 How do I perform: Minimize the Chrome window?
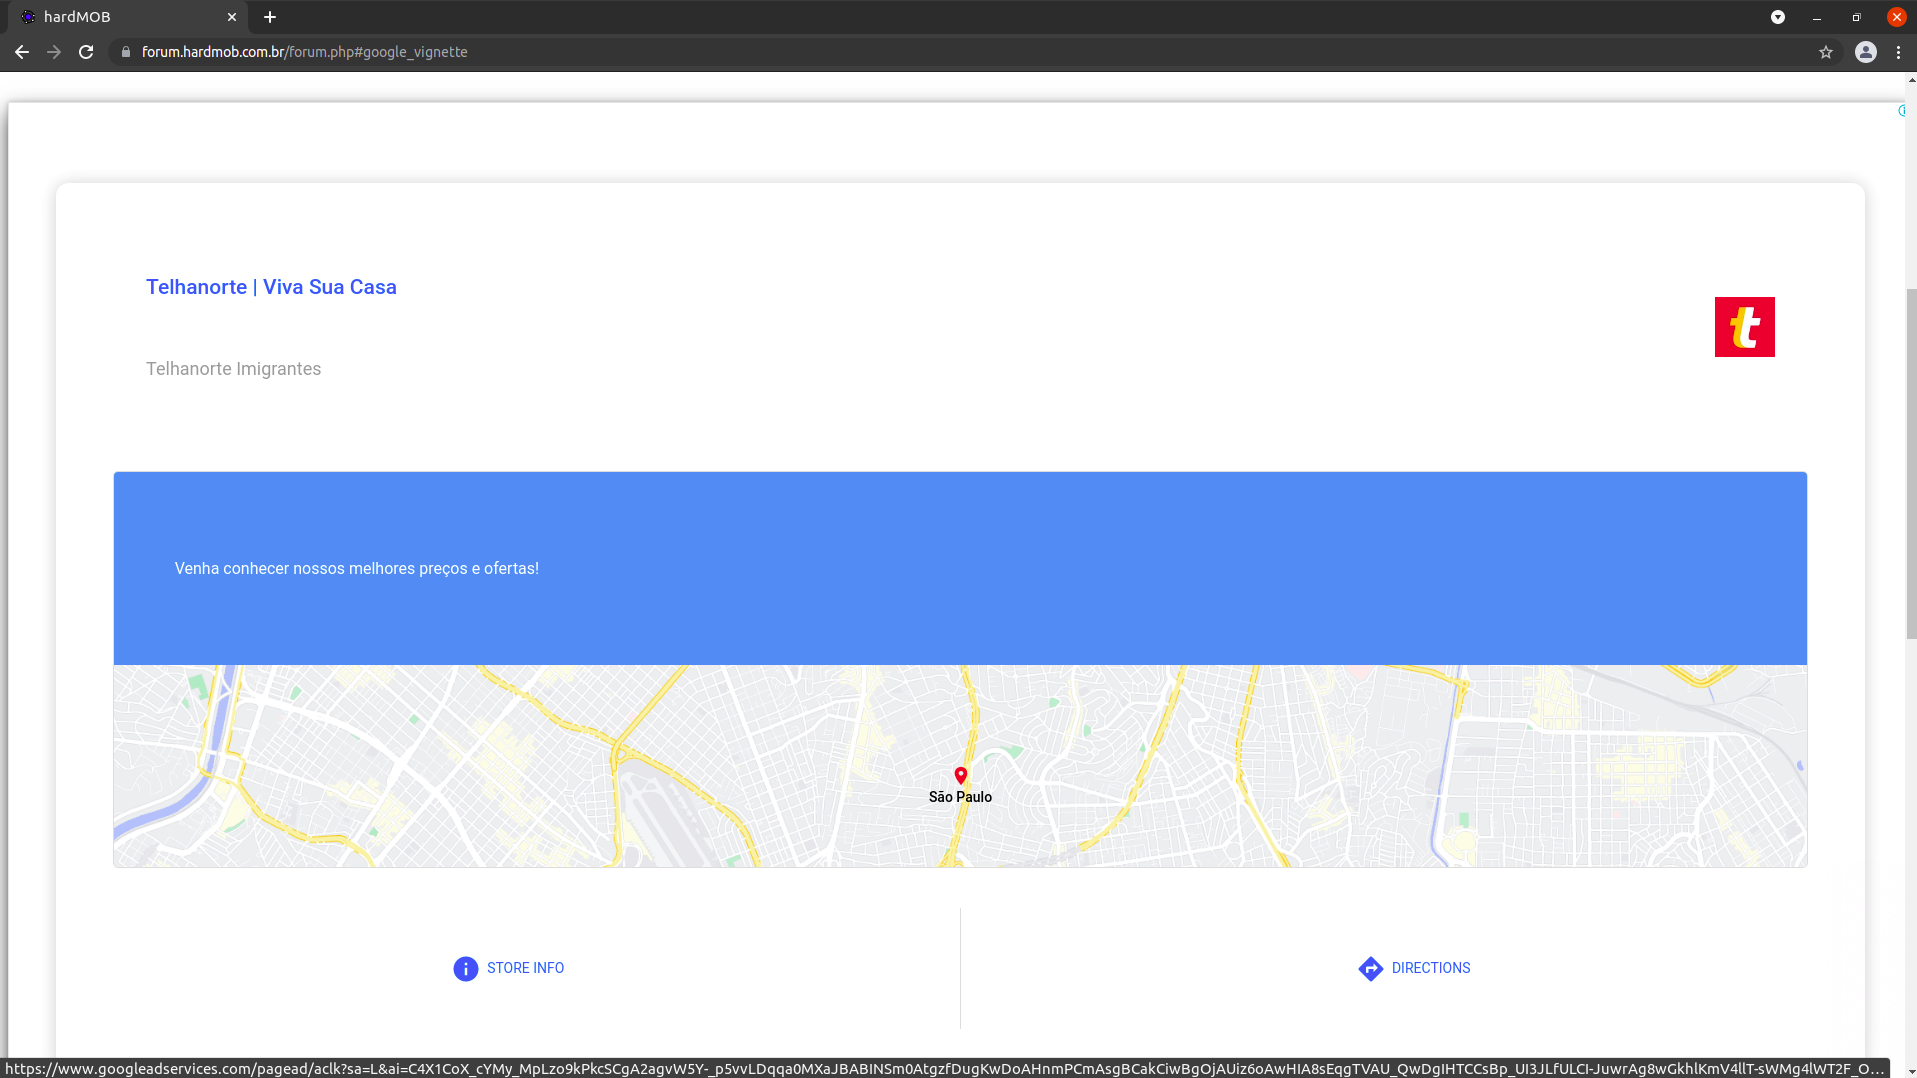(x=1817, y=17)
